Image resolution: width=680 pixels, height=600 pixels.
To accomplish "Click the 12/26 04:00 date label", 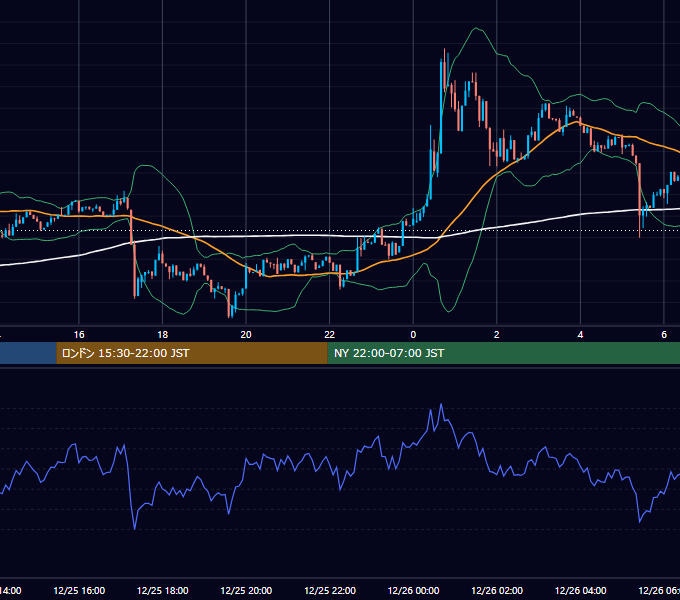I will [x=581, y=591].
